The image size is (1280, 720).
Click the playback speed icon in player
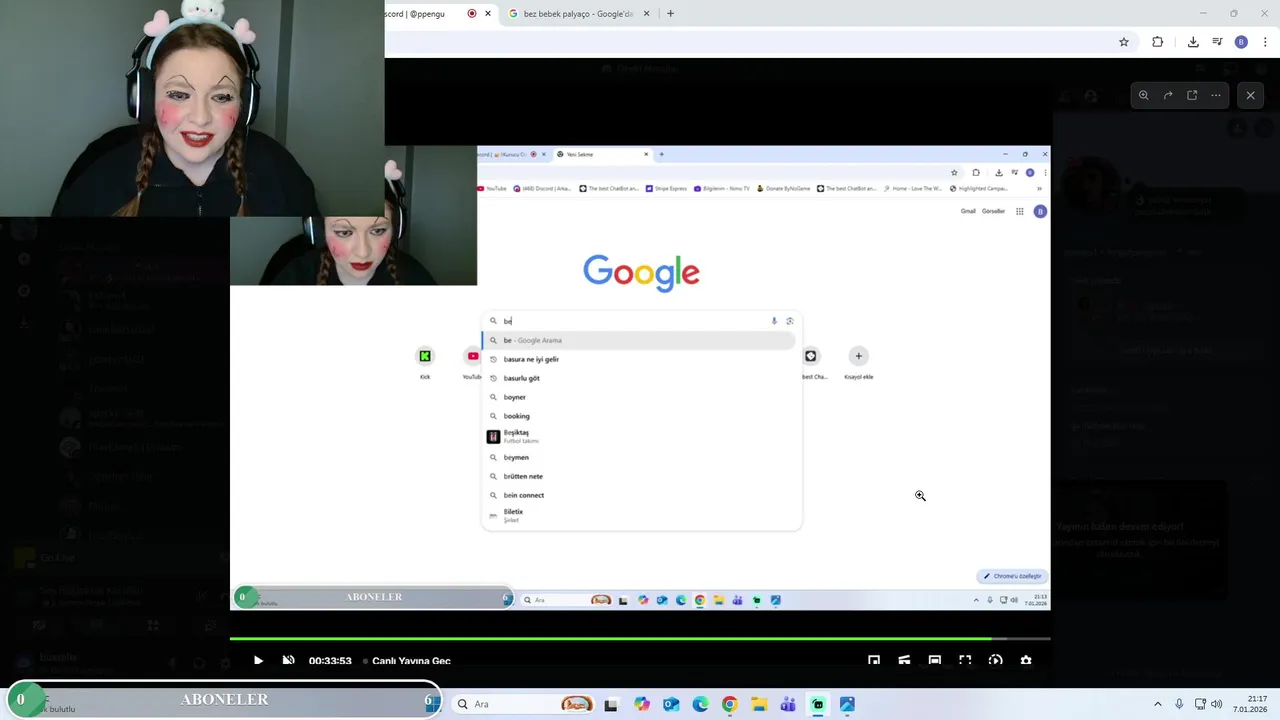click(995, 660)
